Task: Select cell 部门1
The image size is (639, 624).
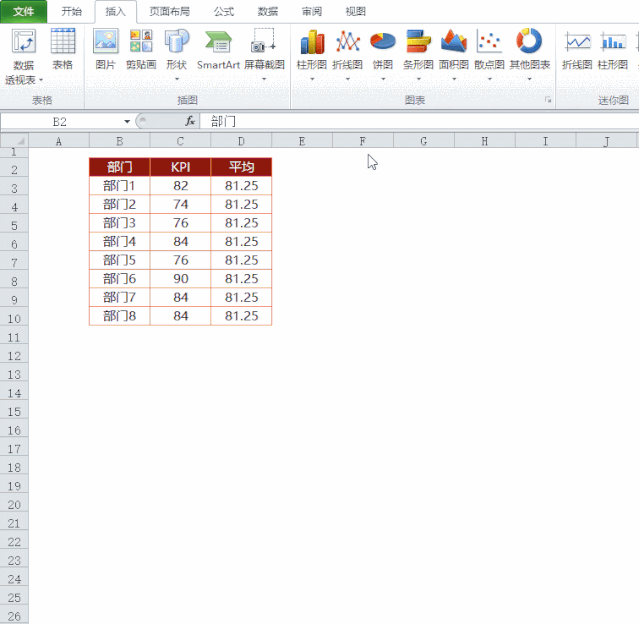Action: [x=119, y=186]
